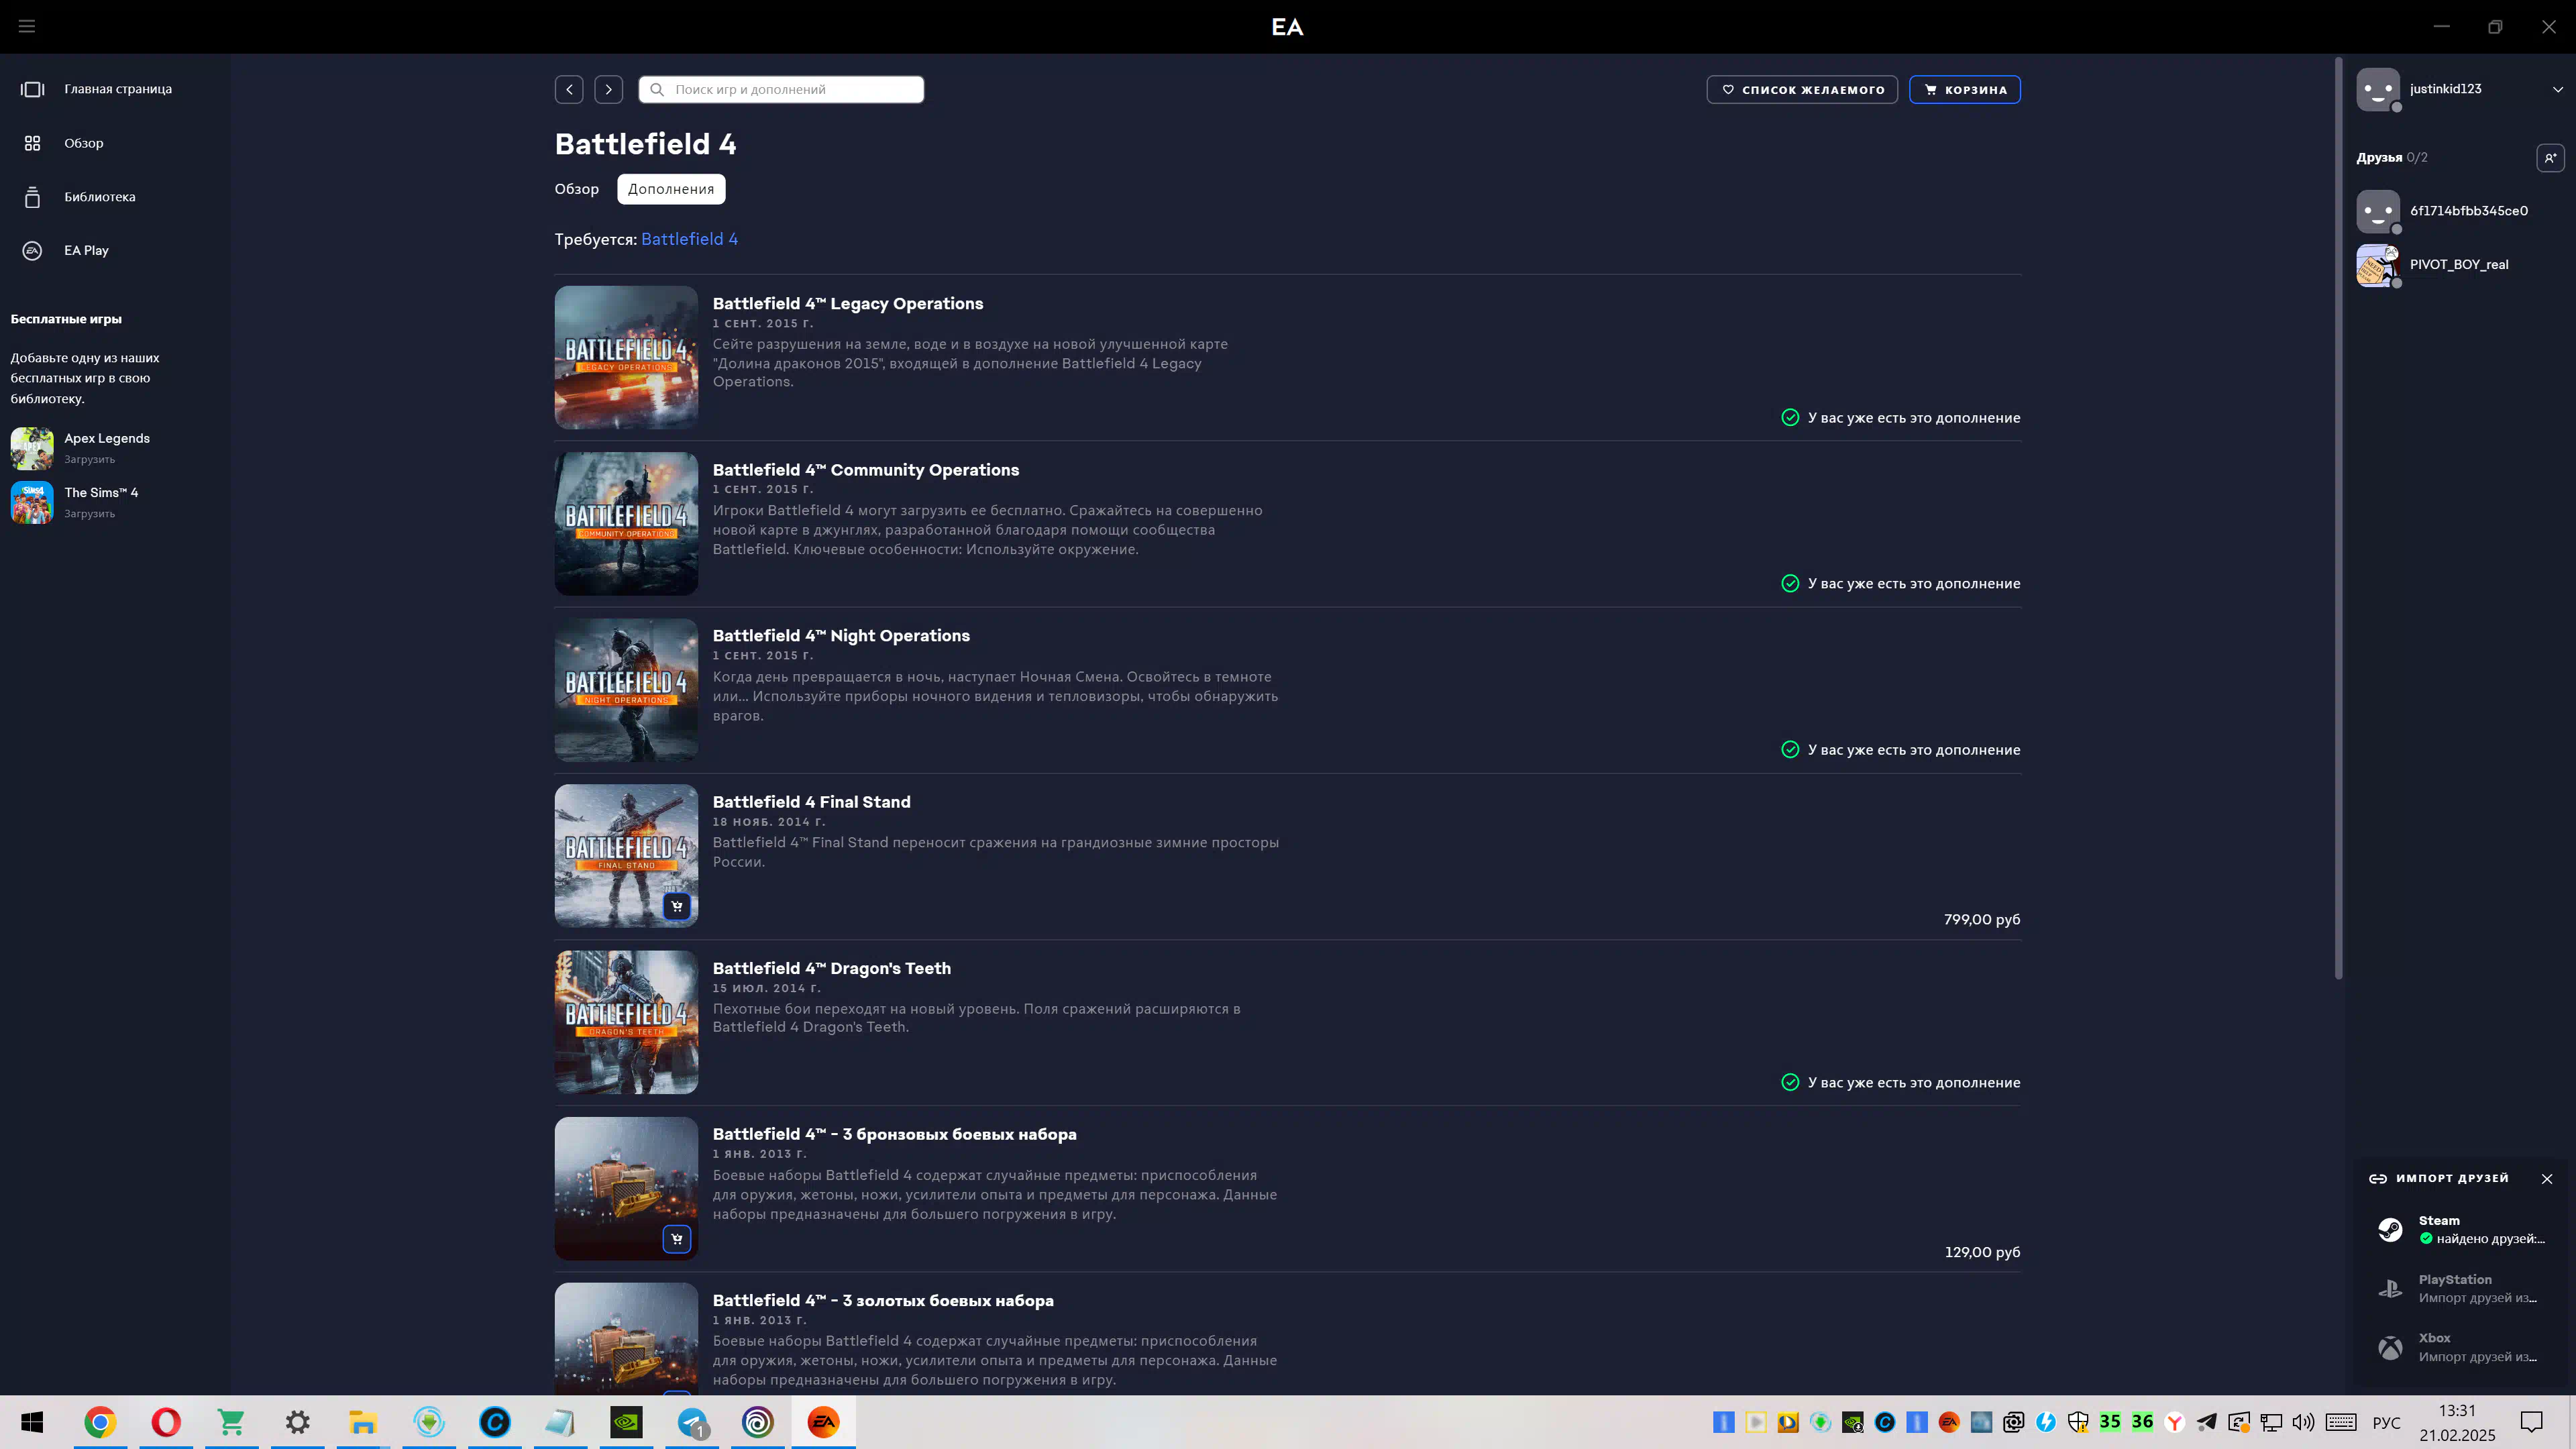Click the network tray icon
The height and width of the screenshot is (1449, 2576).
pos(2271,1422)
